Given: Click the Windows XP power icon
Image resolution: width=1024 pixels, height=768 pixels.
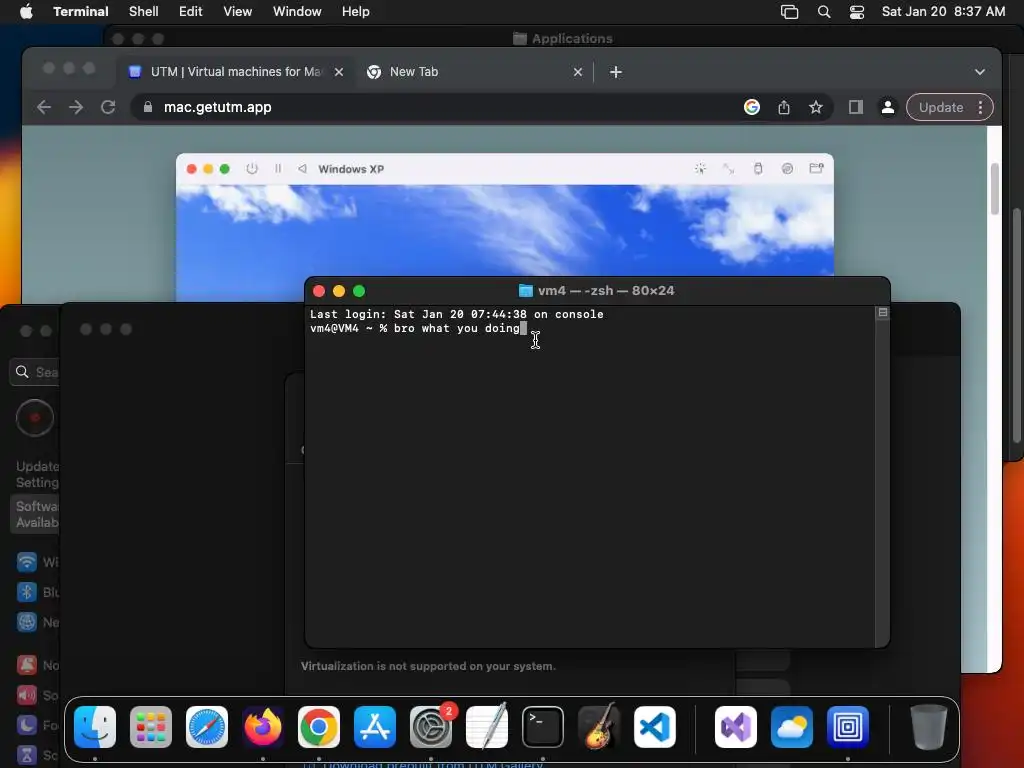Looking at the screenshot, I should click(x=252, y=168).
